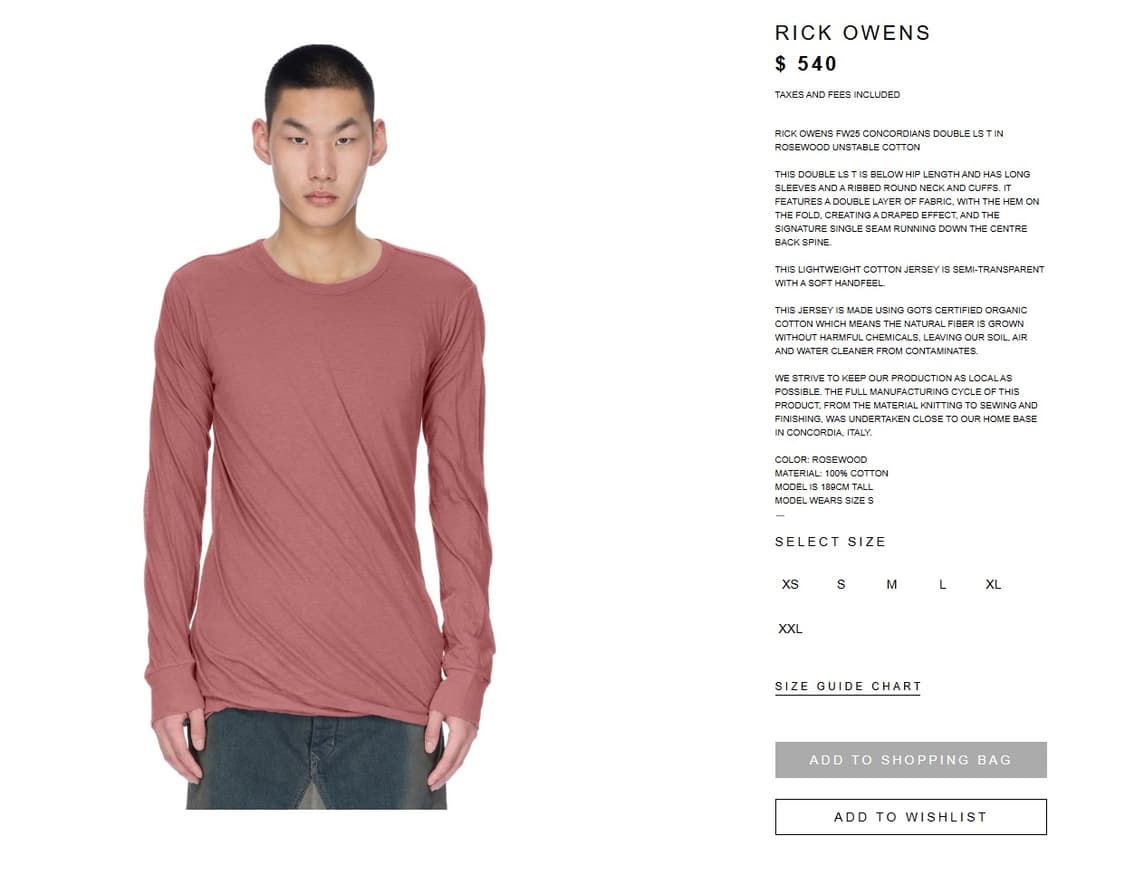This screenshot has height=874, width=1125.
Task: Add the item to wishlist
Action: click(910, 817)
